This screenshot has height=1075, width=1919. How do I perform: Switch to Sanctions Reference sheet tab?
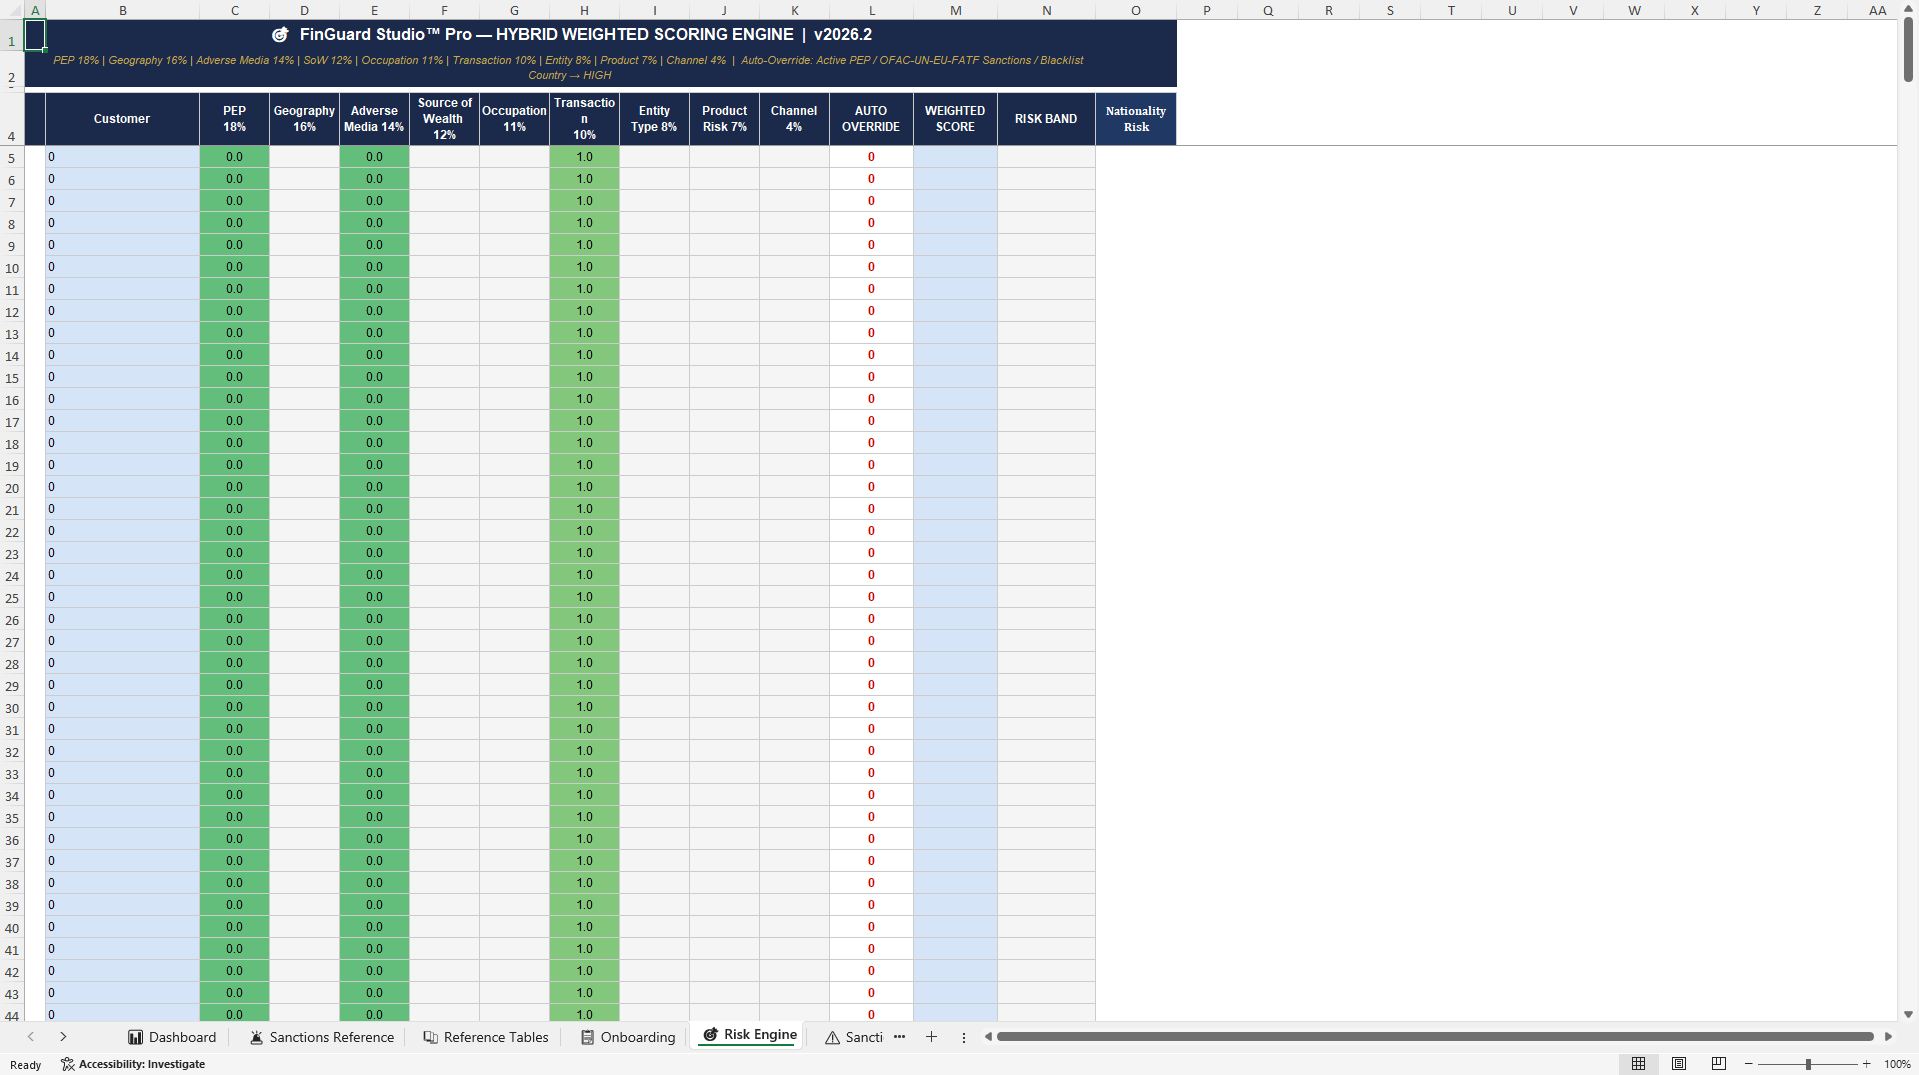tap(322, 1037)
